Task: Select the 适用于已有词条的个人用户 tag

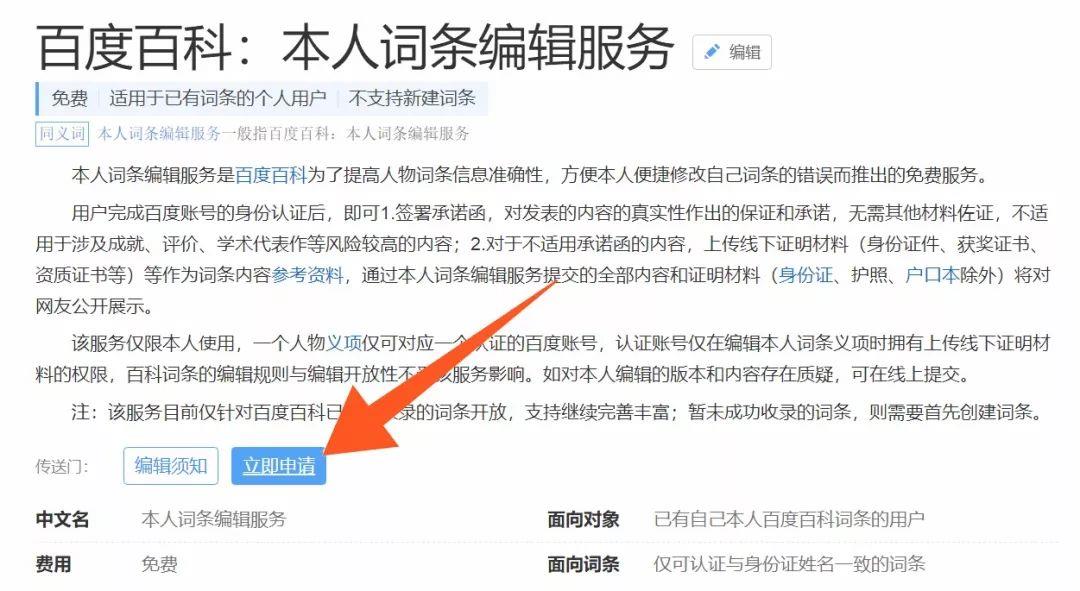Action: pos(218,98)
